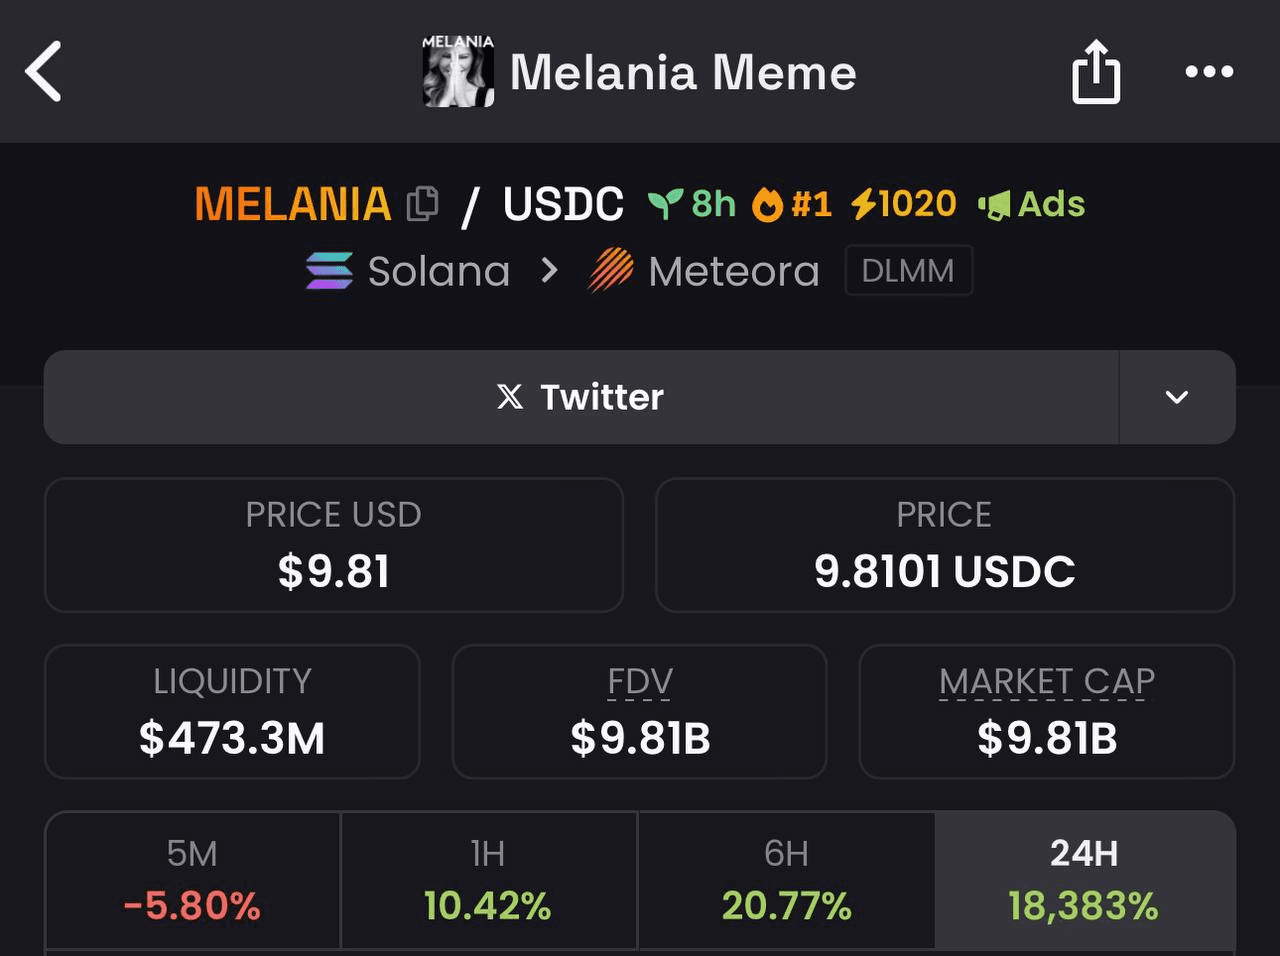The width and height of the screenshot is (1280, 956).
Task: Tap the Market Cap label for info
Action: pos(1047,682)
